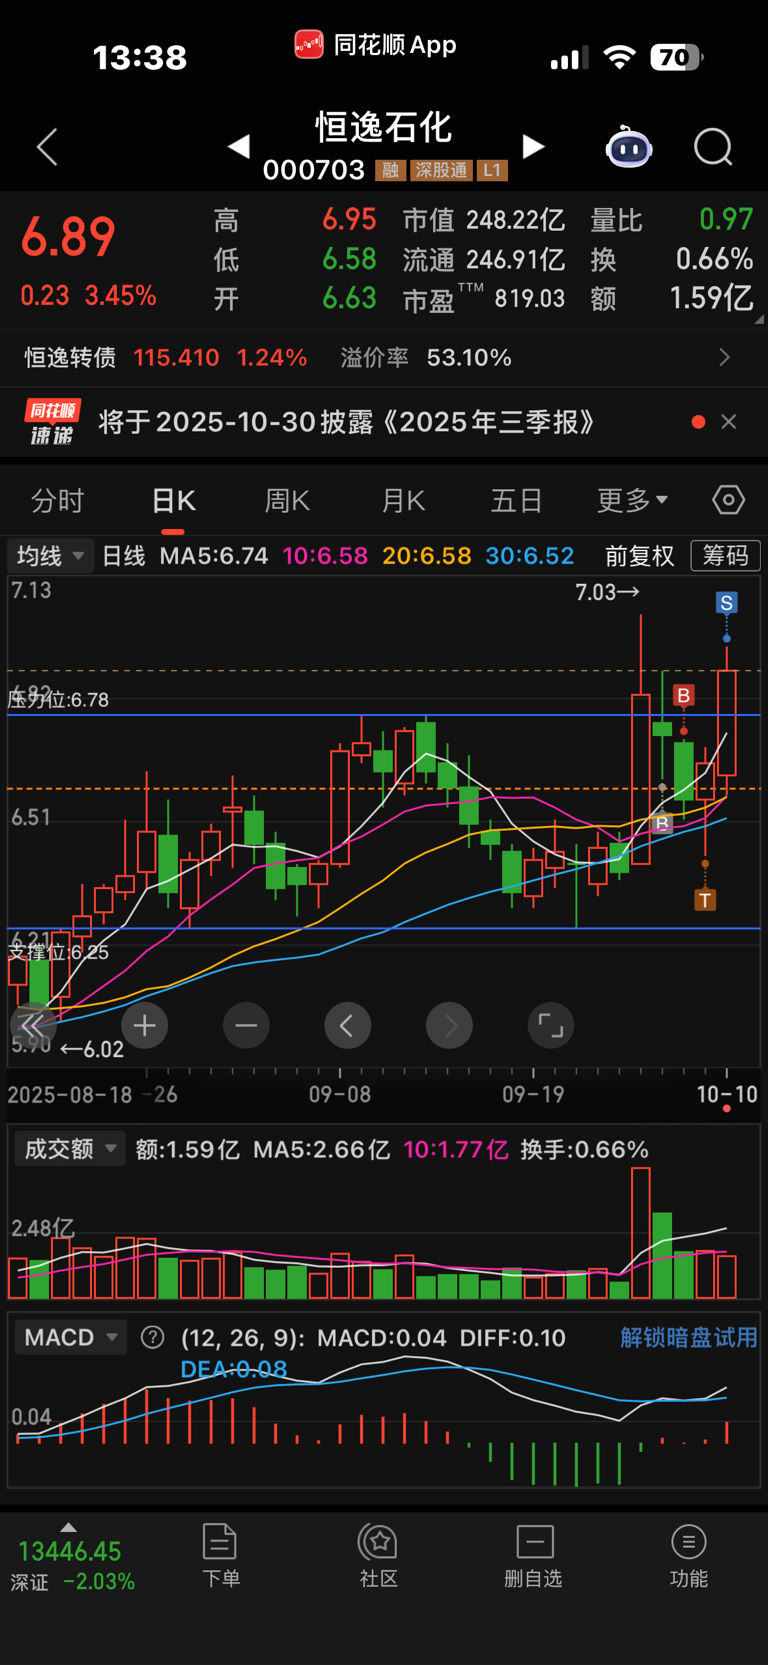Image resolution: width=769 pixels, height=1665 pixels.
Task: Open 下单 order placement
Action: point(220,1556)
